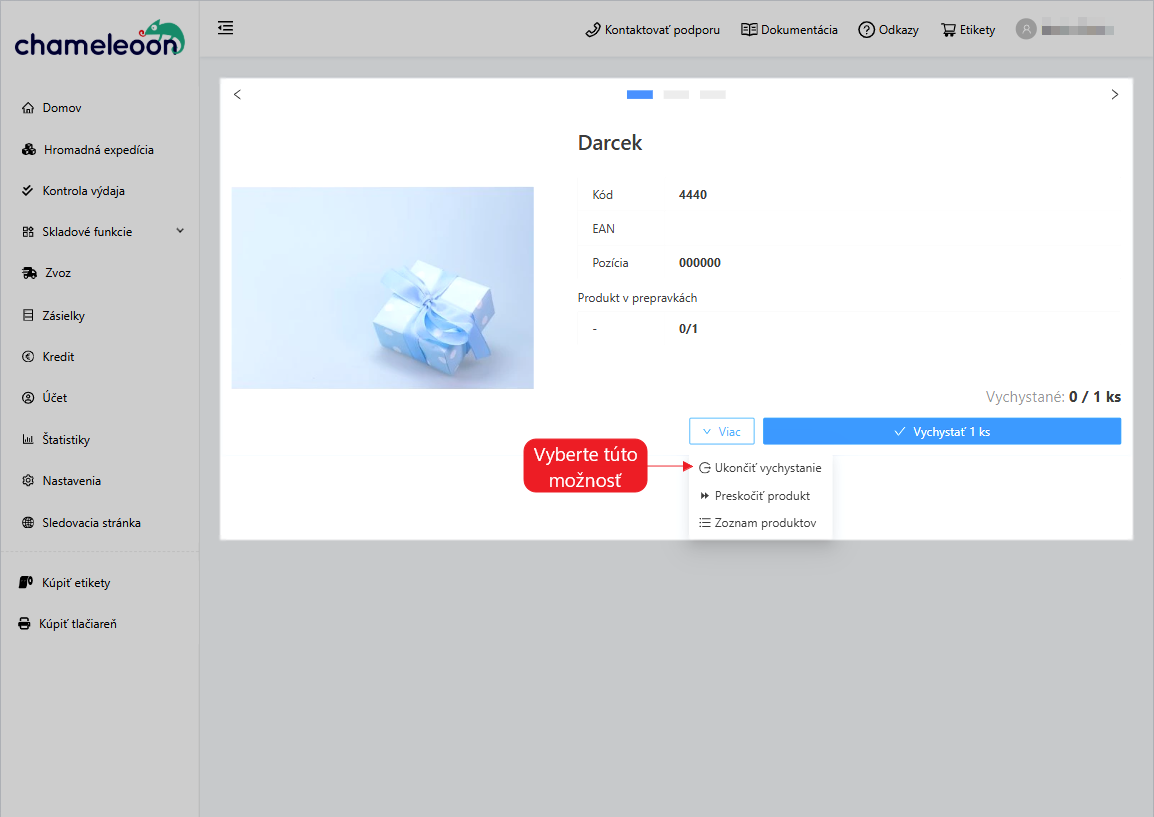
Task: Click the gear icon beside Nastavenia
Action: (x=28, y=481)
